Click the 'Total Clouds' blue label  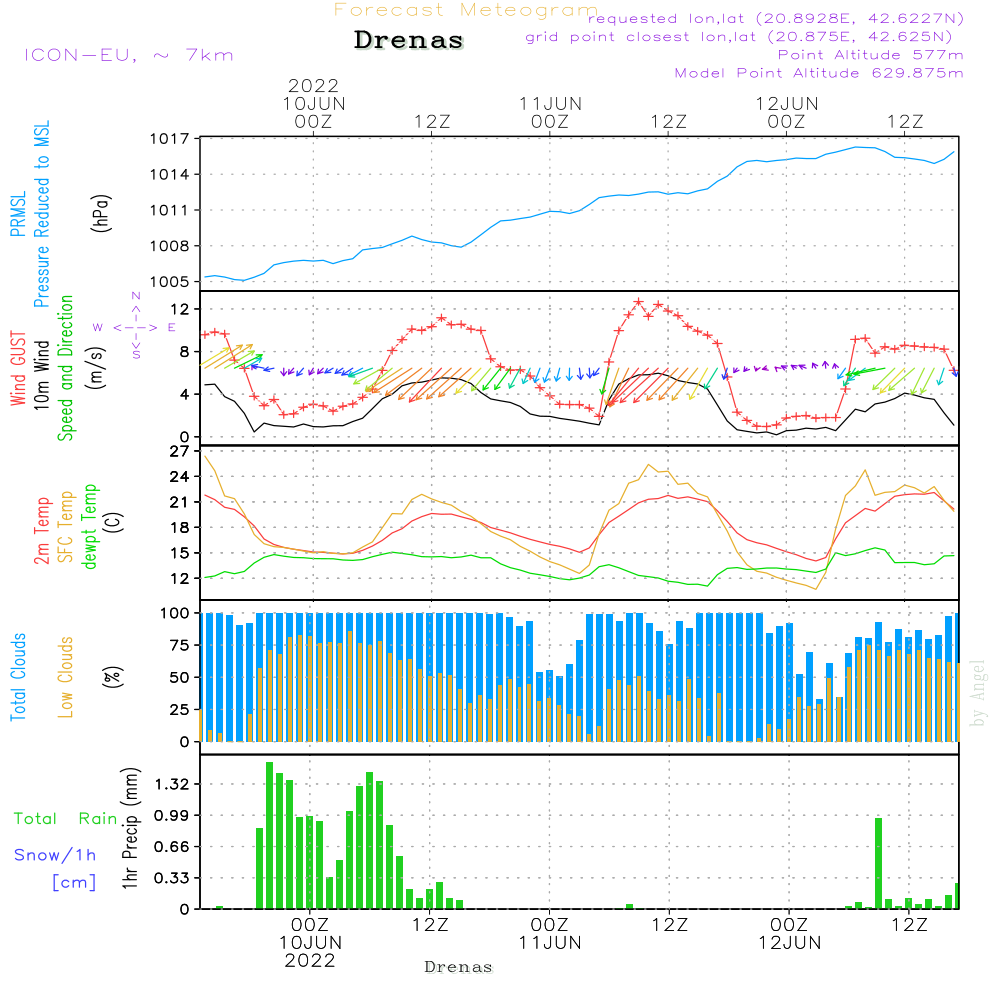point(18,677)
